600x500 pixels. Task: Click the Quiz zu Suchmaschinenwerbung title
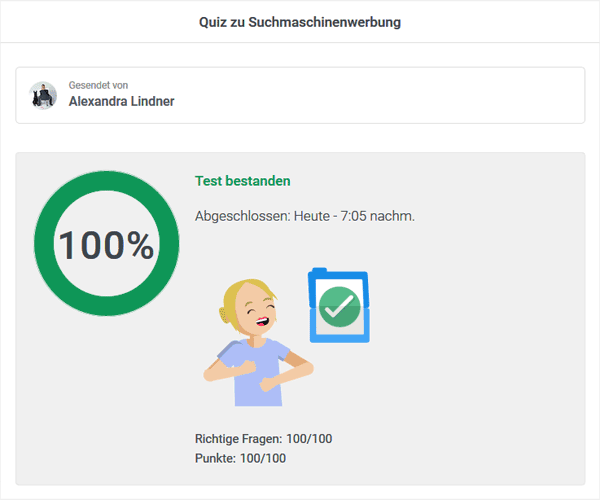point(300,22)
